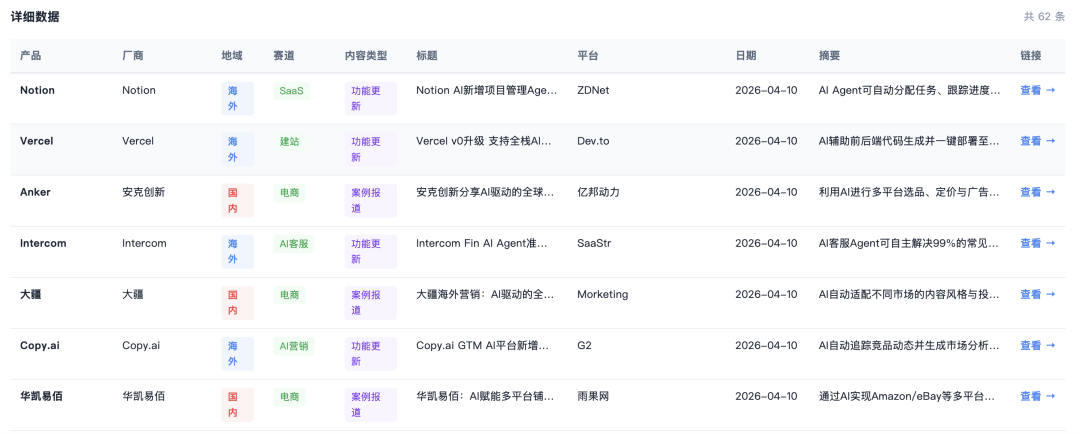Click the 平台 column header
Screen dimensions: 1080x434
tap(588, 56)
